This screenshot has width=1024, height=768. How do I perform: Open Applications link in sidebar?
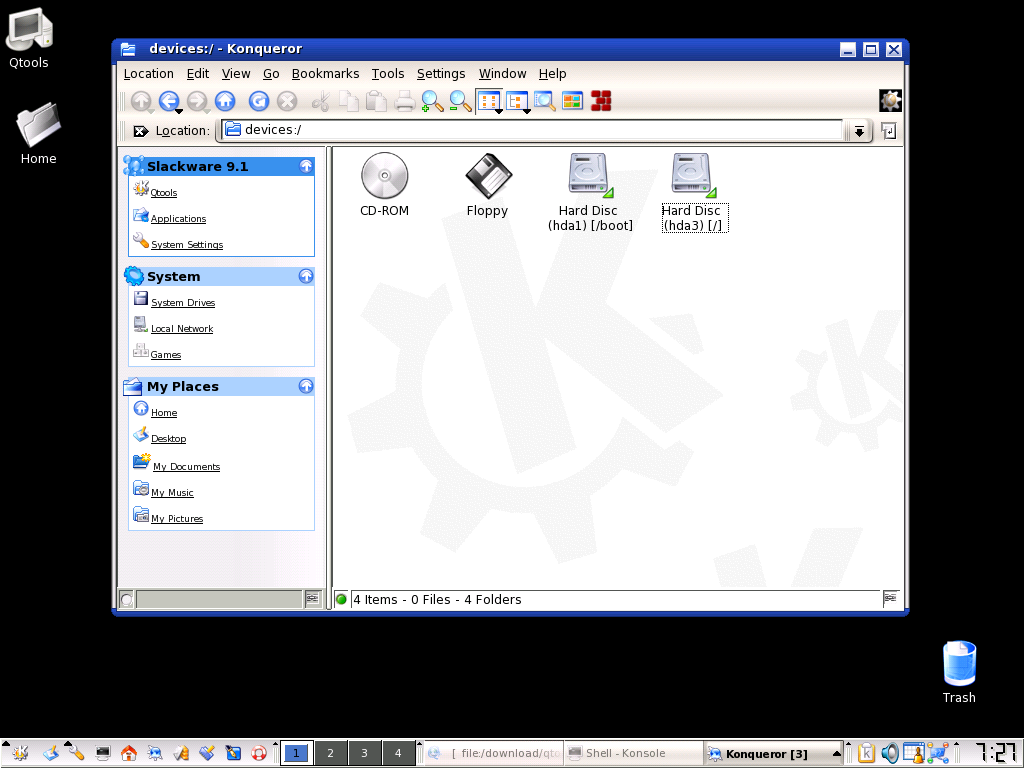click(x=178, y=219)
